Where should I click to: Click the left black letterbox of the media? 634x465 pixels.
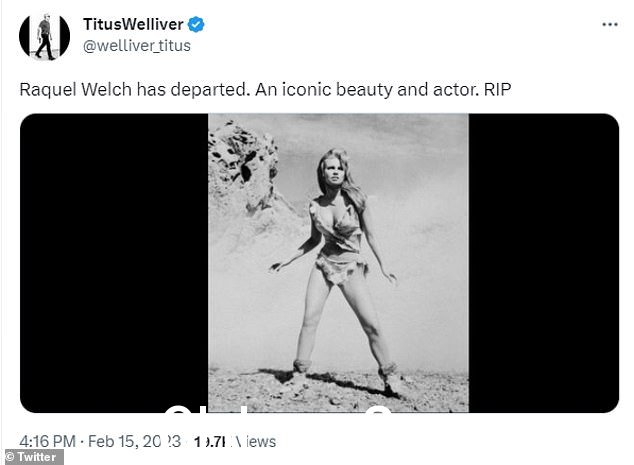coord(114,263)
